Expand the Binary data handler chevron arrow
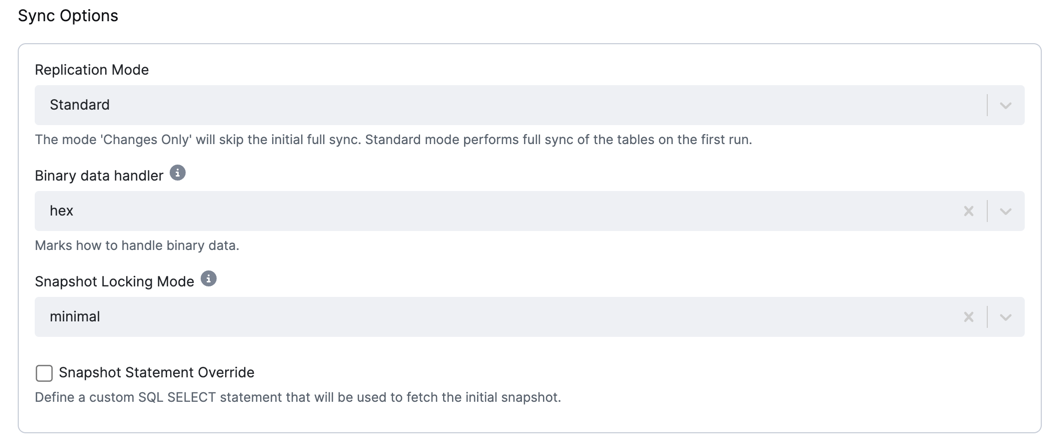Screen dimensions: 1056x443 [x=1005, y=211]
